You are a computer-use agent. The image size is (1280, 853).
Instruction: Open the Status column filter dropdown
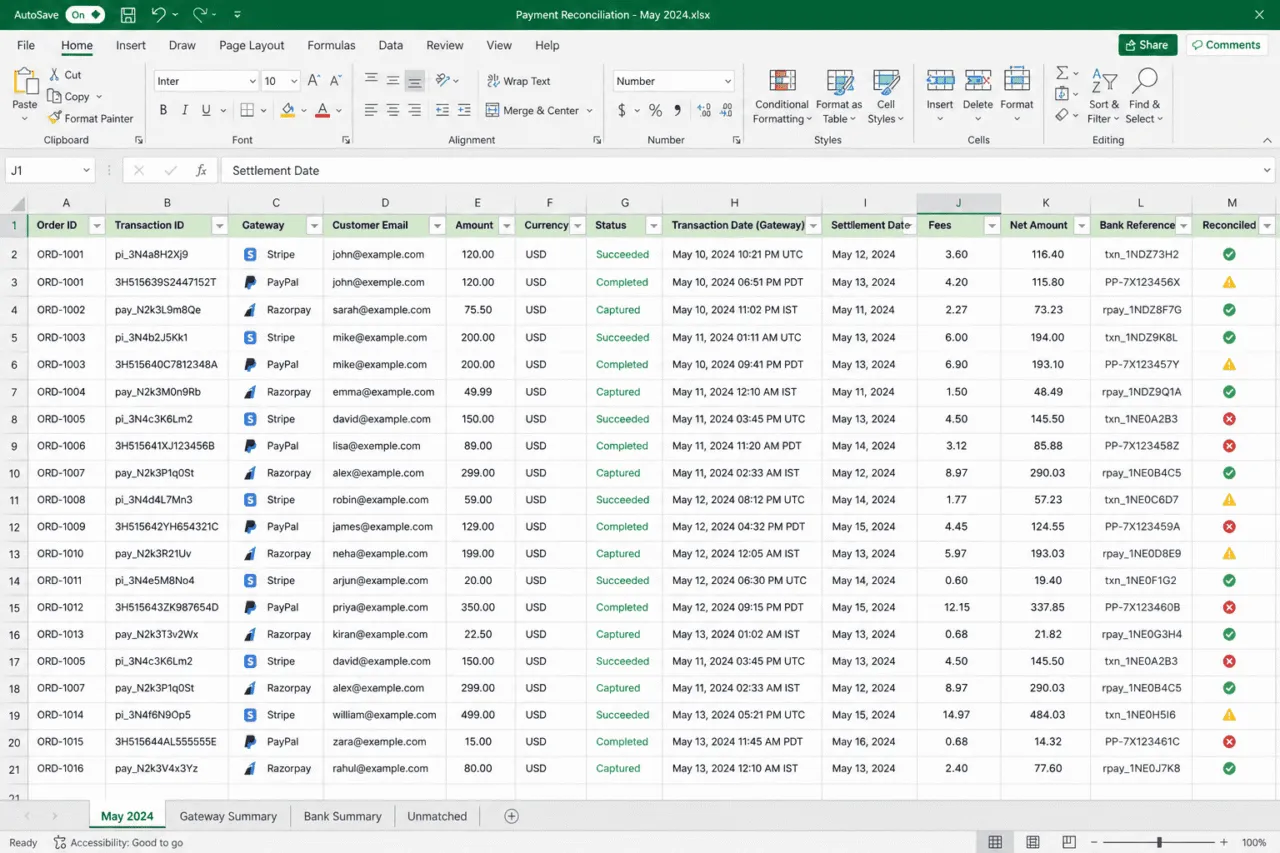(653, 226)
